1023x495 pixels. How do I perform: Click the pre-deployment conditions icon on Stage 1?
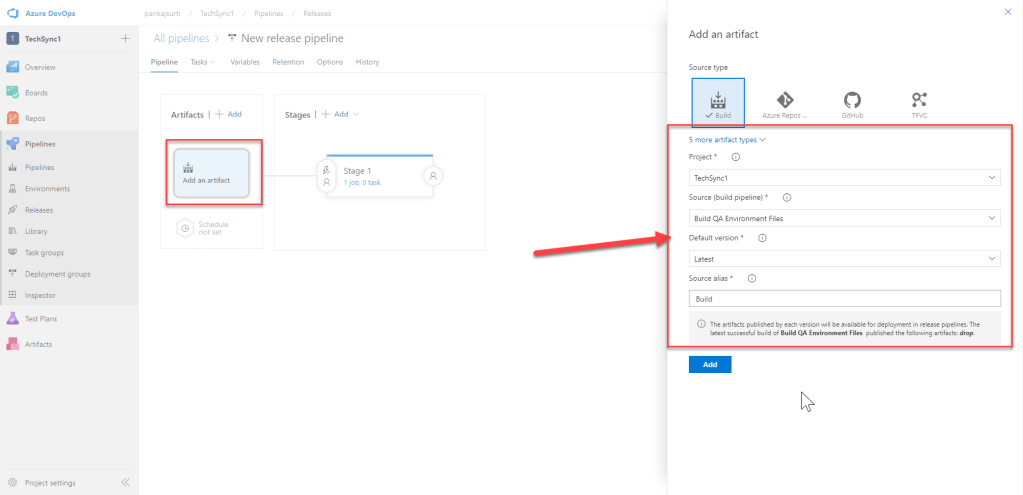click(326, 176)
